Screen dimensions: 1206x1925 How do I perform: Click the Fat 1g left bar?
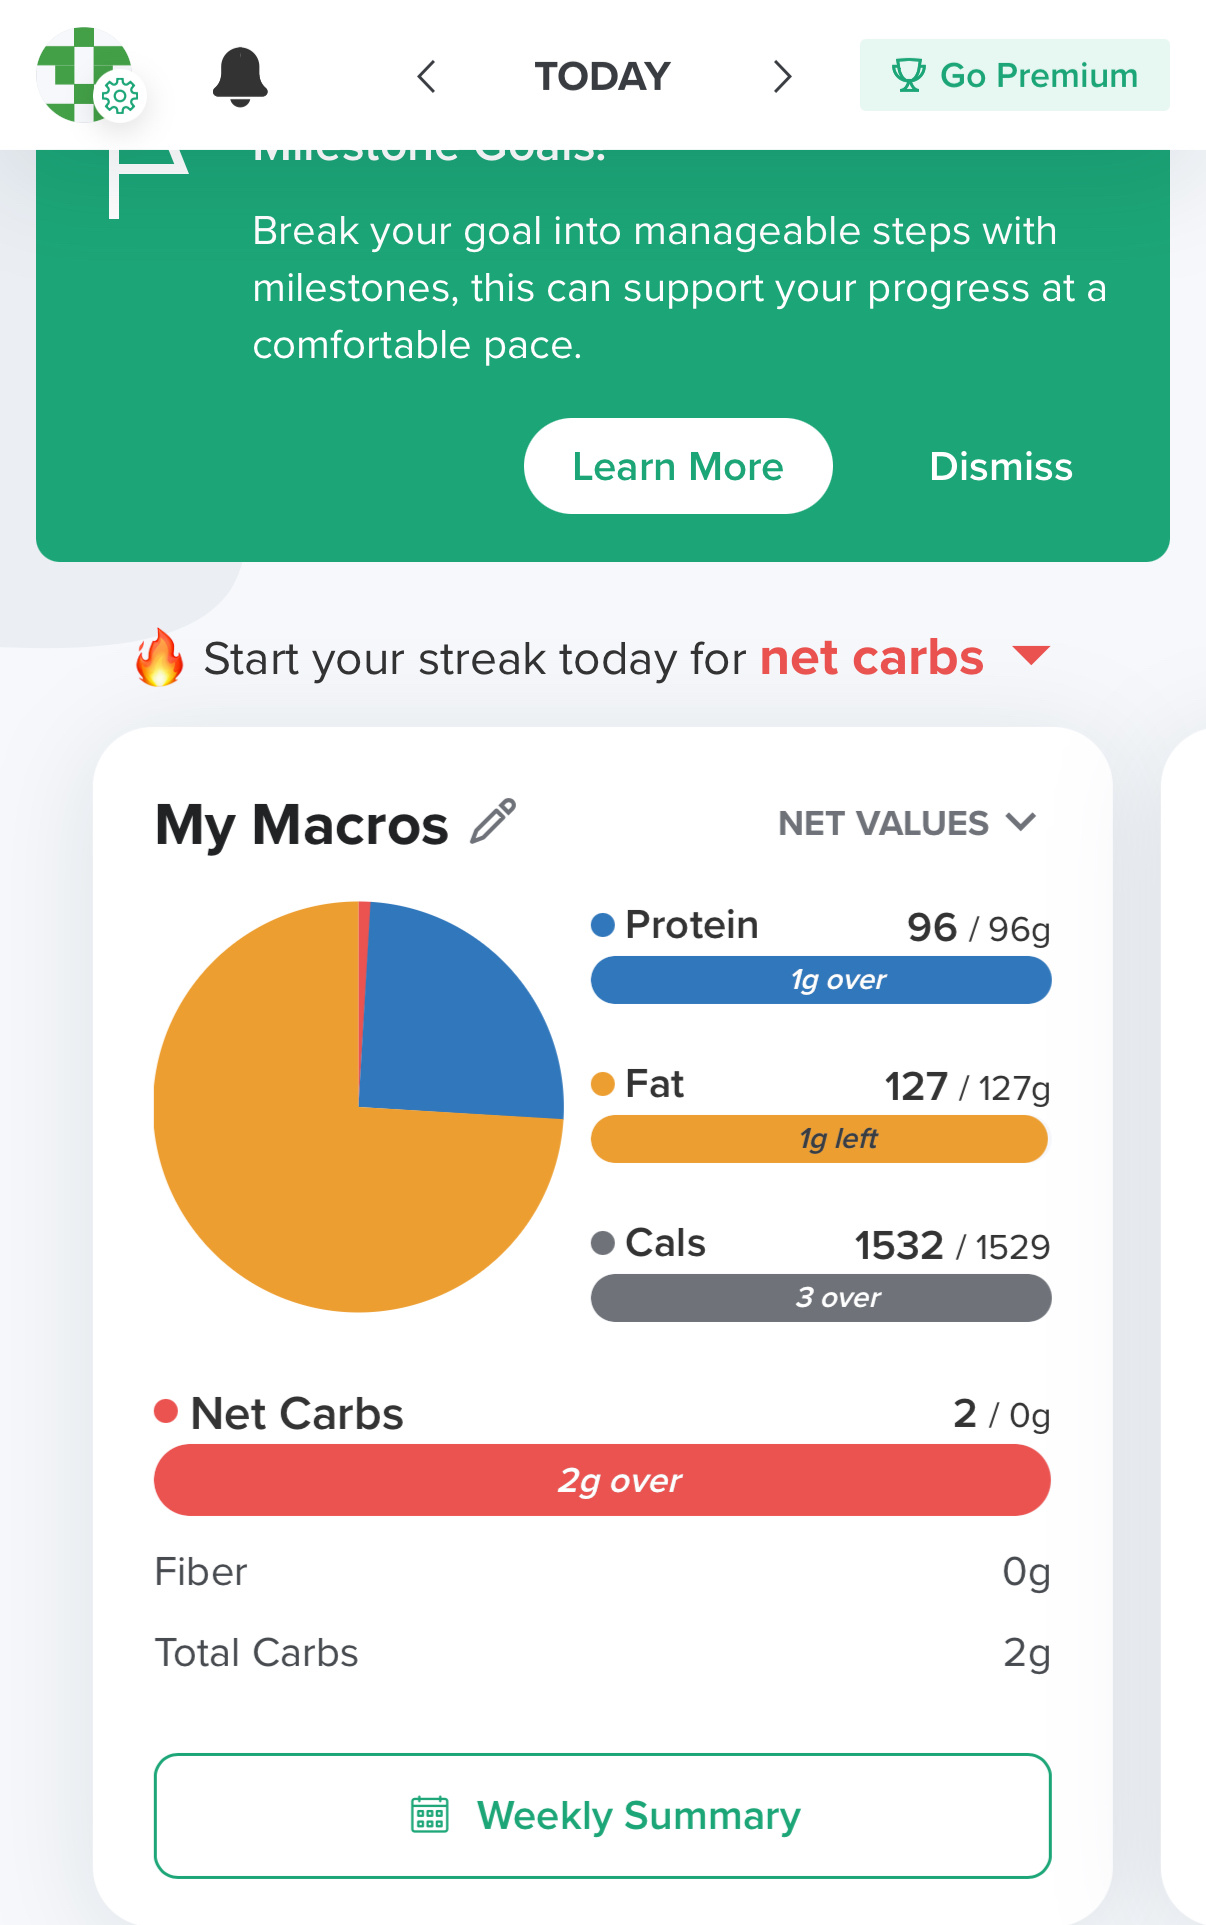tap(821, 1139)
